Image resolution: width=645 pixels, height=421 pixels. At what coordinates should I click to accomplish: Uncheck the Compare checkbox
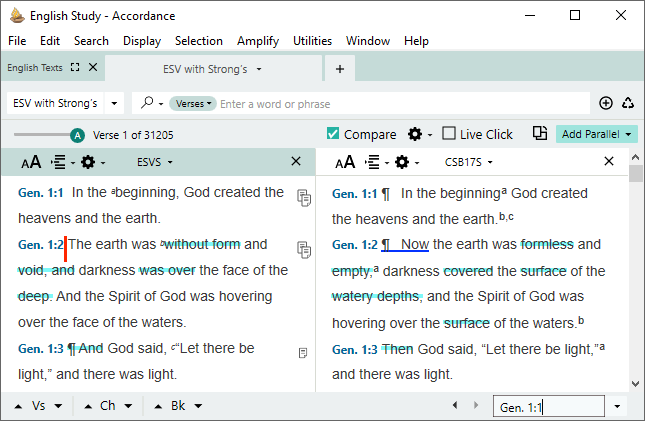click(334, 134)
